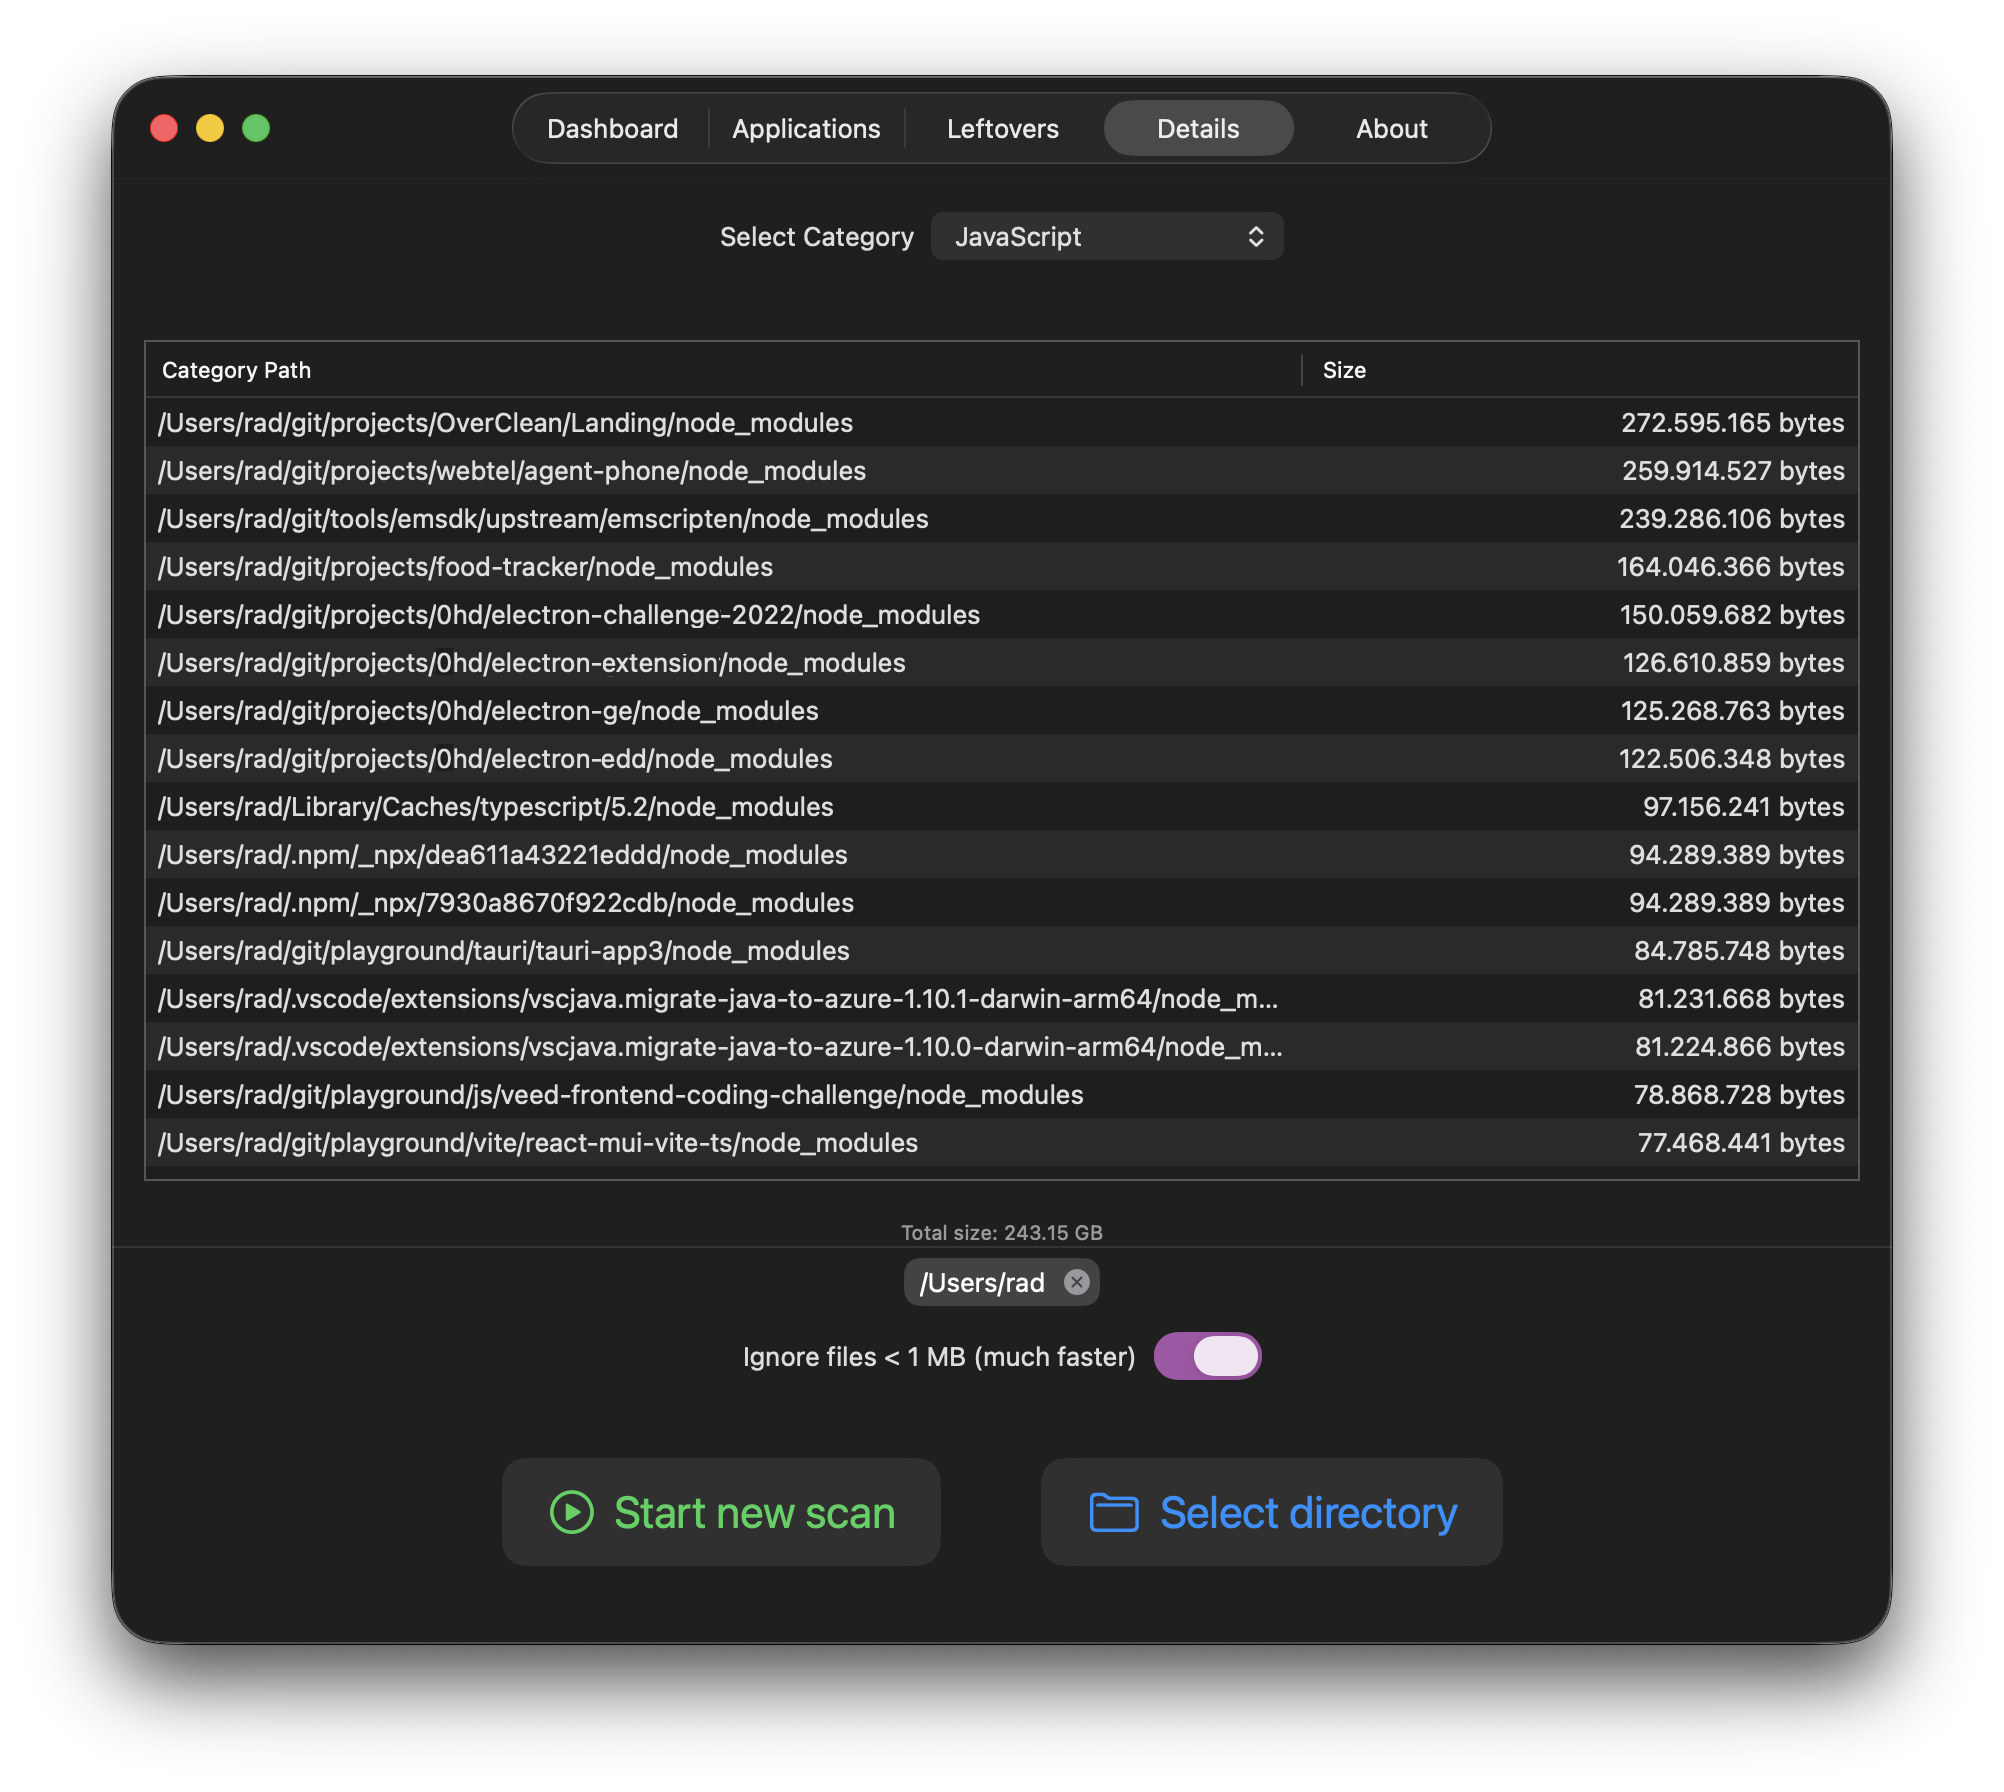This screenshot has height=1792, width=2004.
Task: Click the folder icon on Select directory
Action: point(1113,1512)
